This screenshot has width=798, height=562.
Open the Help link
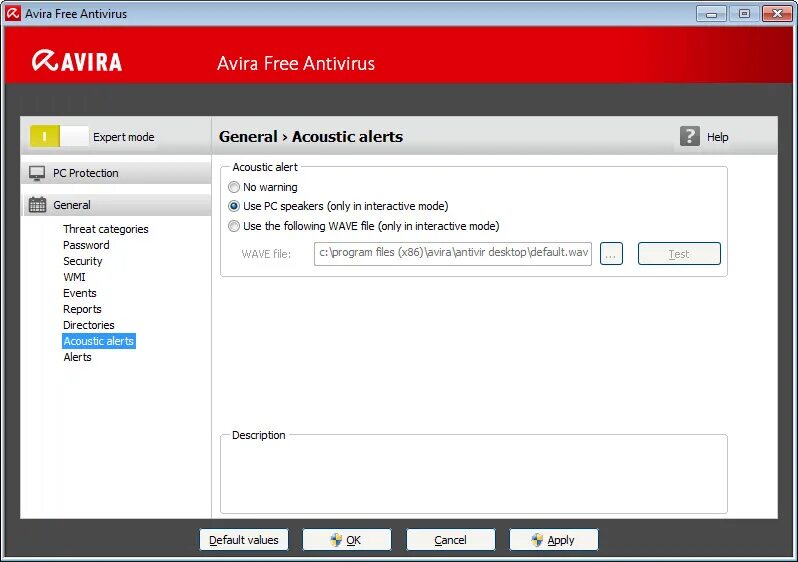[718, 137]
